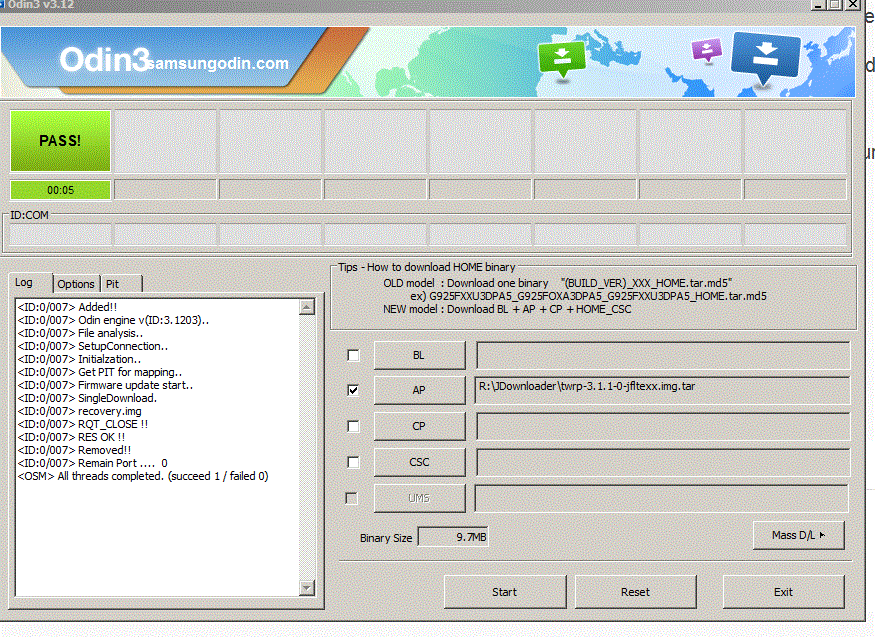Click the first ID:COM port slot

(60, 235)
